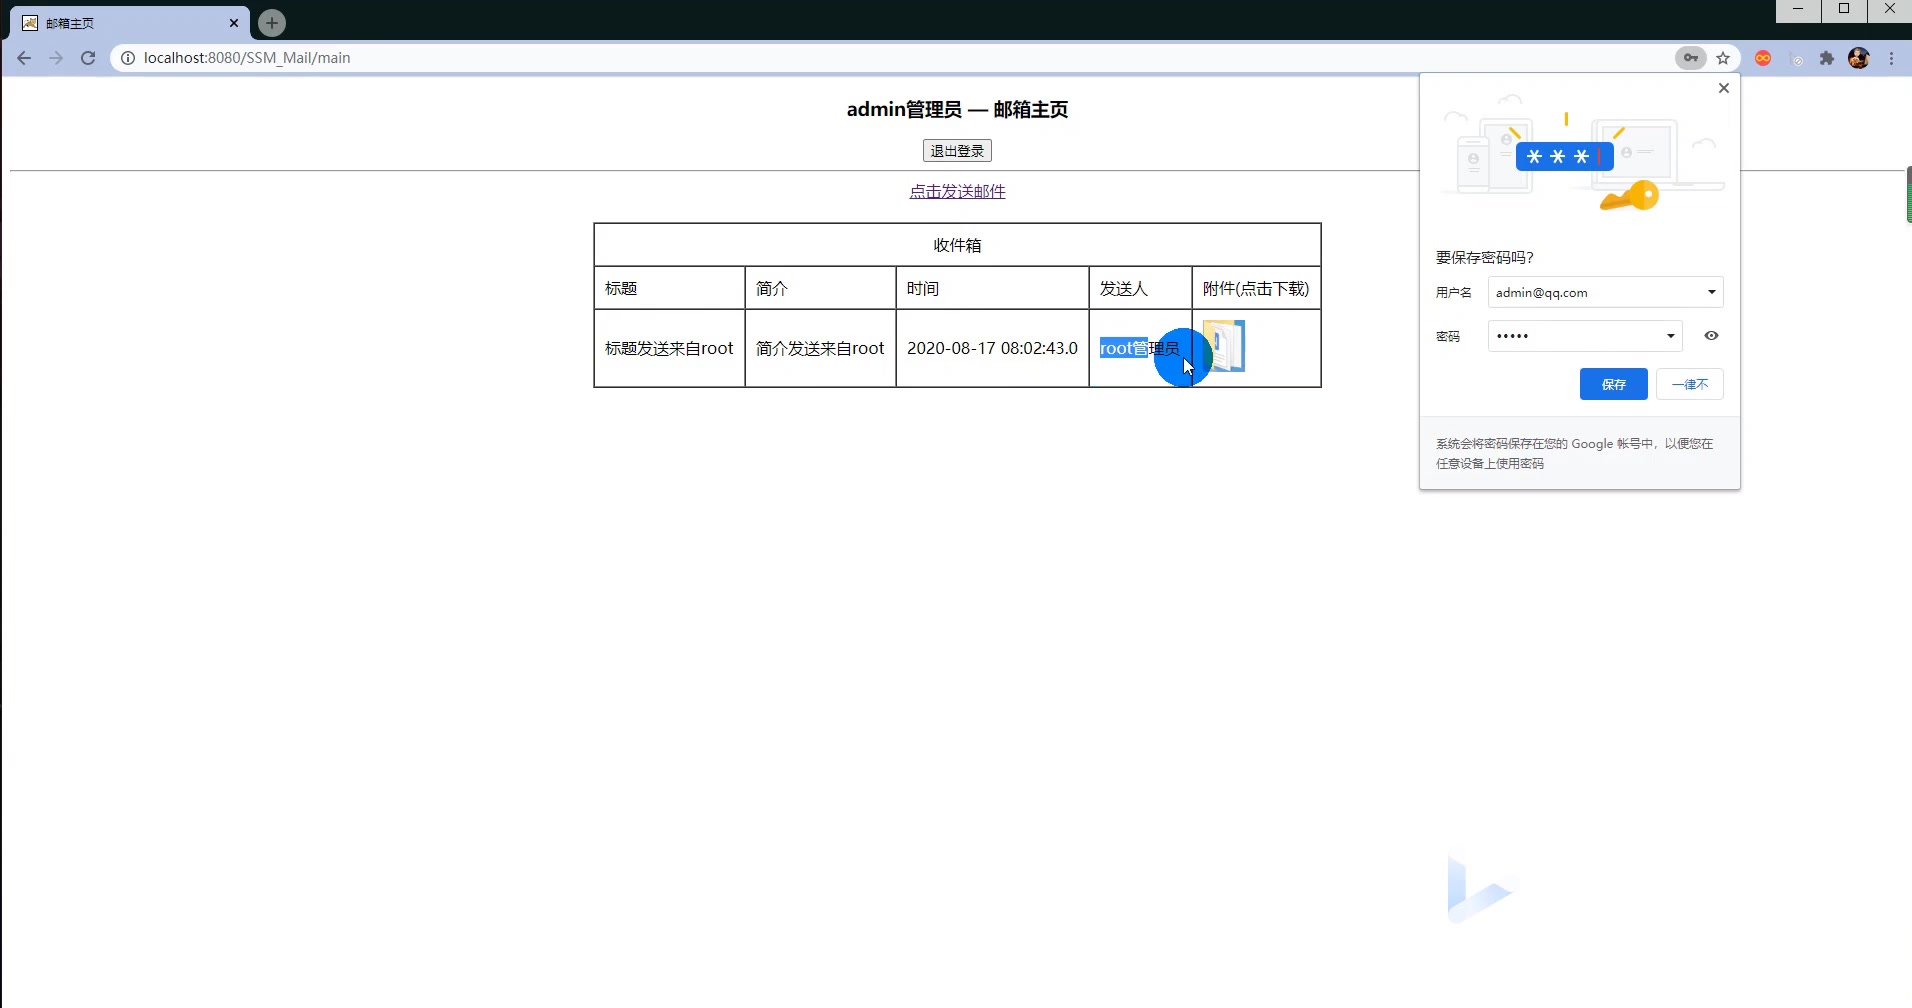Viewport: 1912px width, 1008px height.
Task: Toggle the bookmark star for this page
Action: 1724,58
